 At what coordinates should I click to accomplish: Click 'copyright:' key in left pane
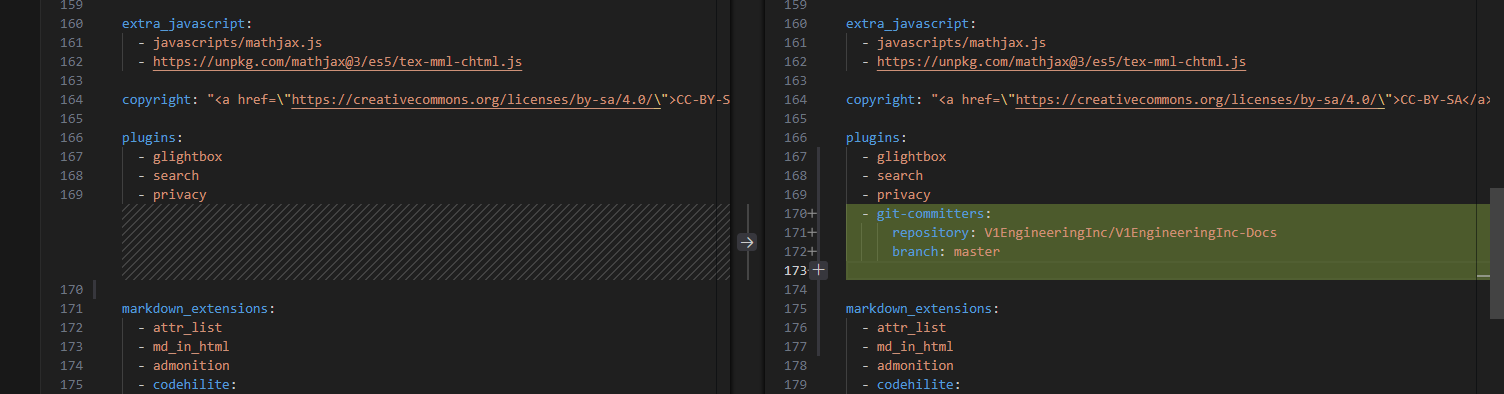pos(160,100)
